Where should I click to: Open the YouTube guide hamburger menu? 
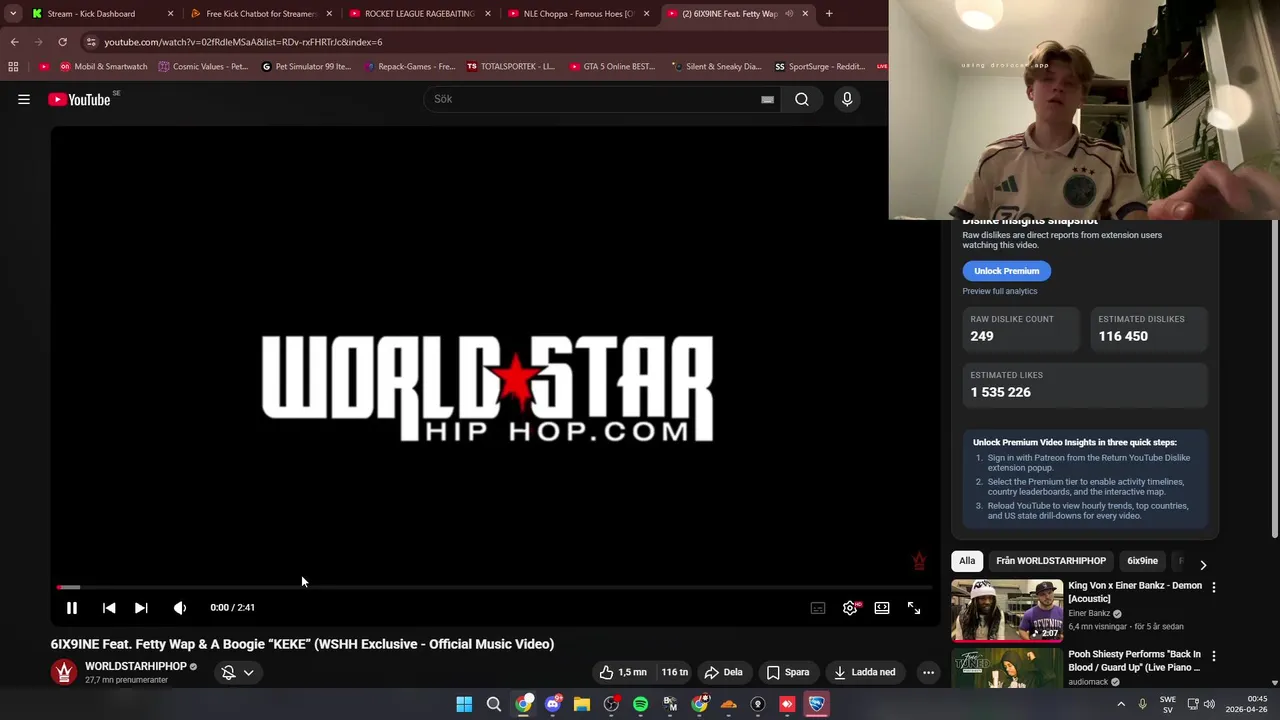pos(24,99)
